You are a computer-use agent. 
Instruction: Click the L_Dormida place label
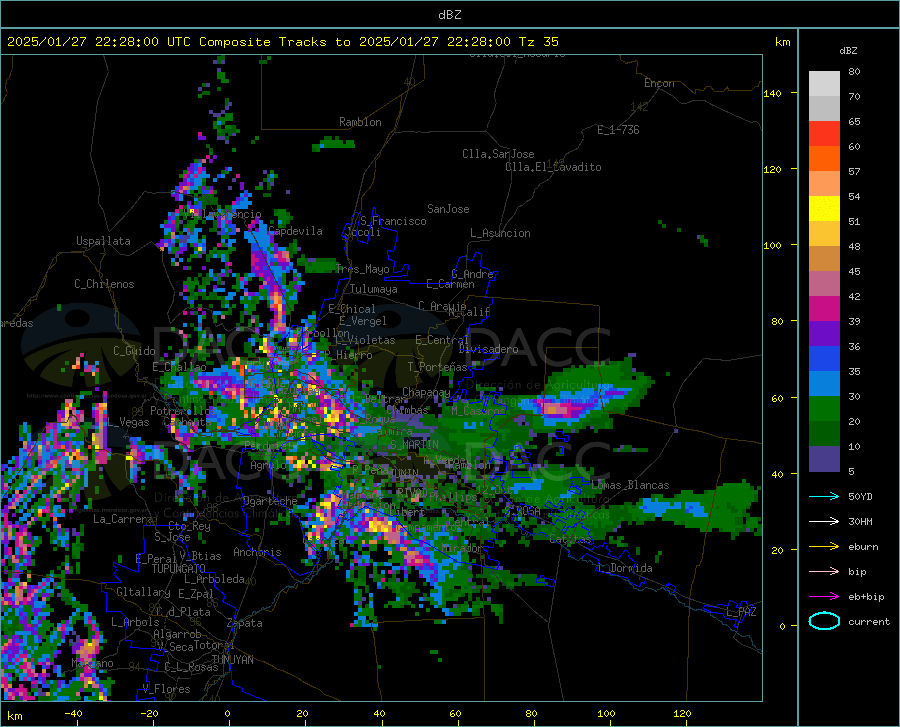(x=625, y=568)
